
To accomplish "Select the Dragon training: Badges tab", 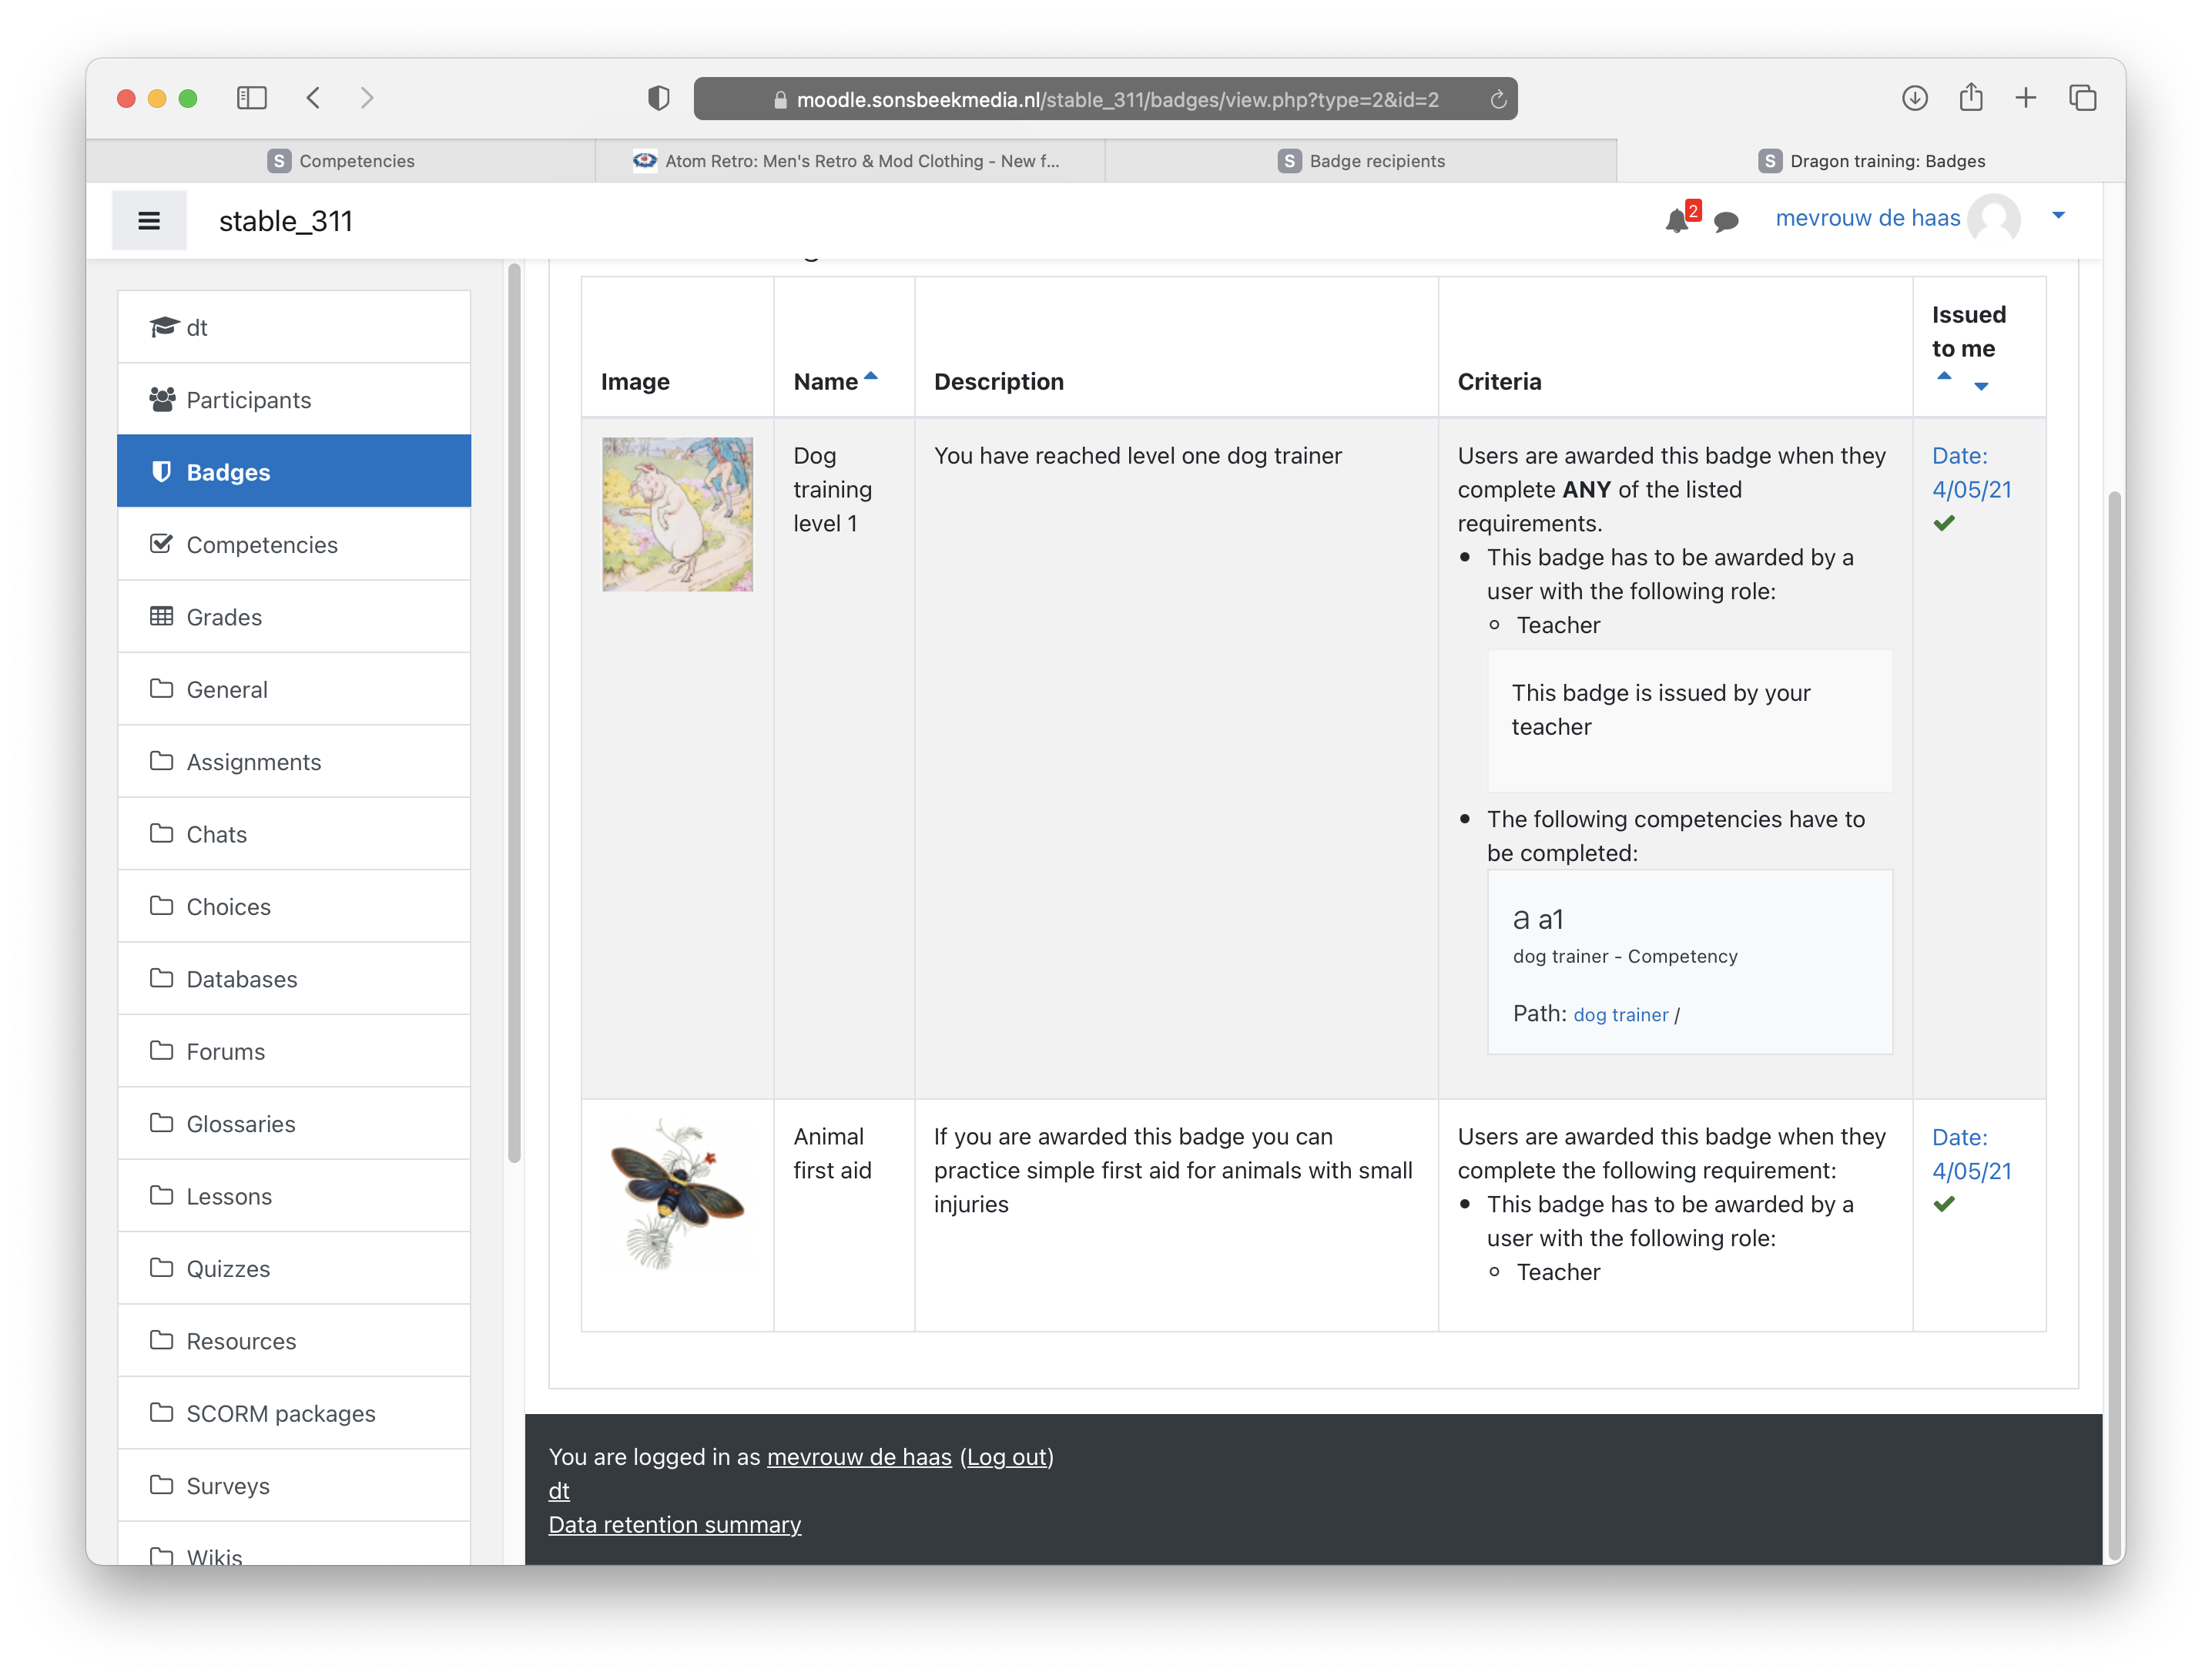I will coord(1871,161).
